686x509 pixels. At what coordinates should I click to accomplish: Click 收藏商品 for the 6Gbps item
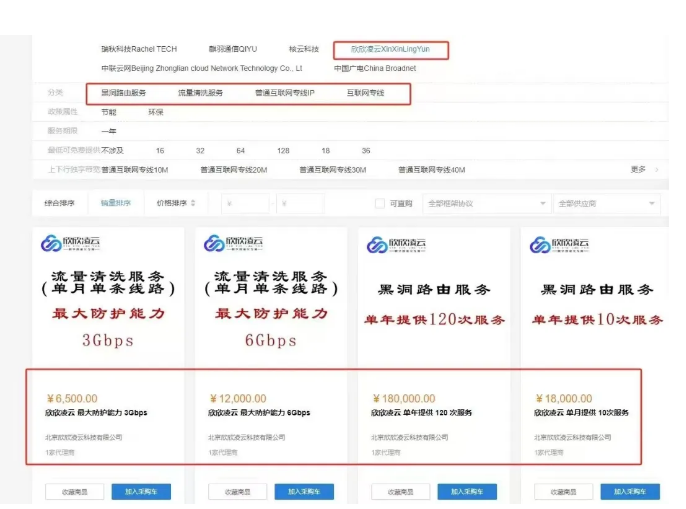(x=238, y=492)
